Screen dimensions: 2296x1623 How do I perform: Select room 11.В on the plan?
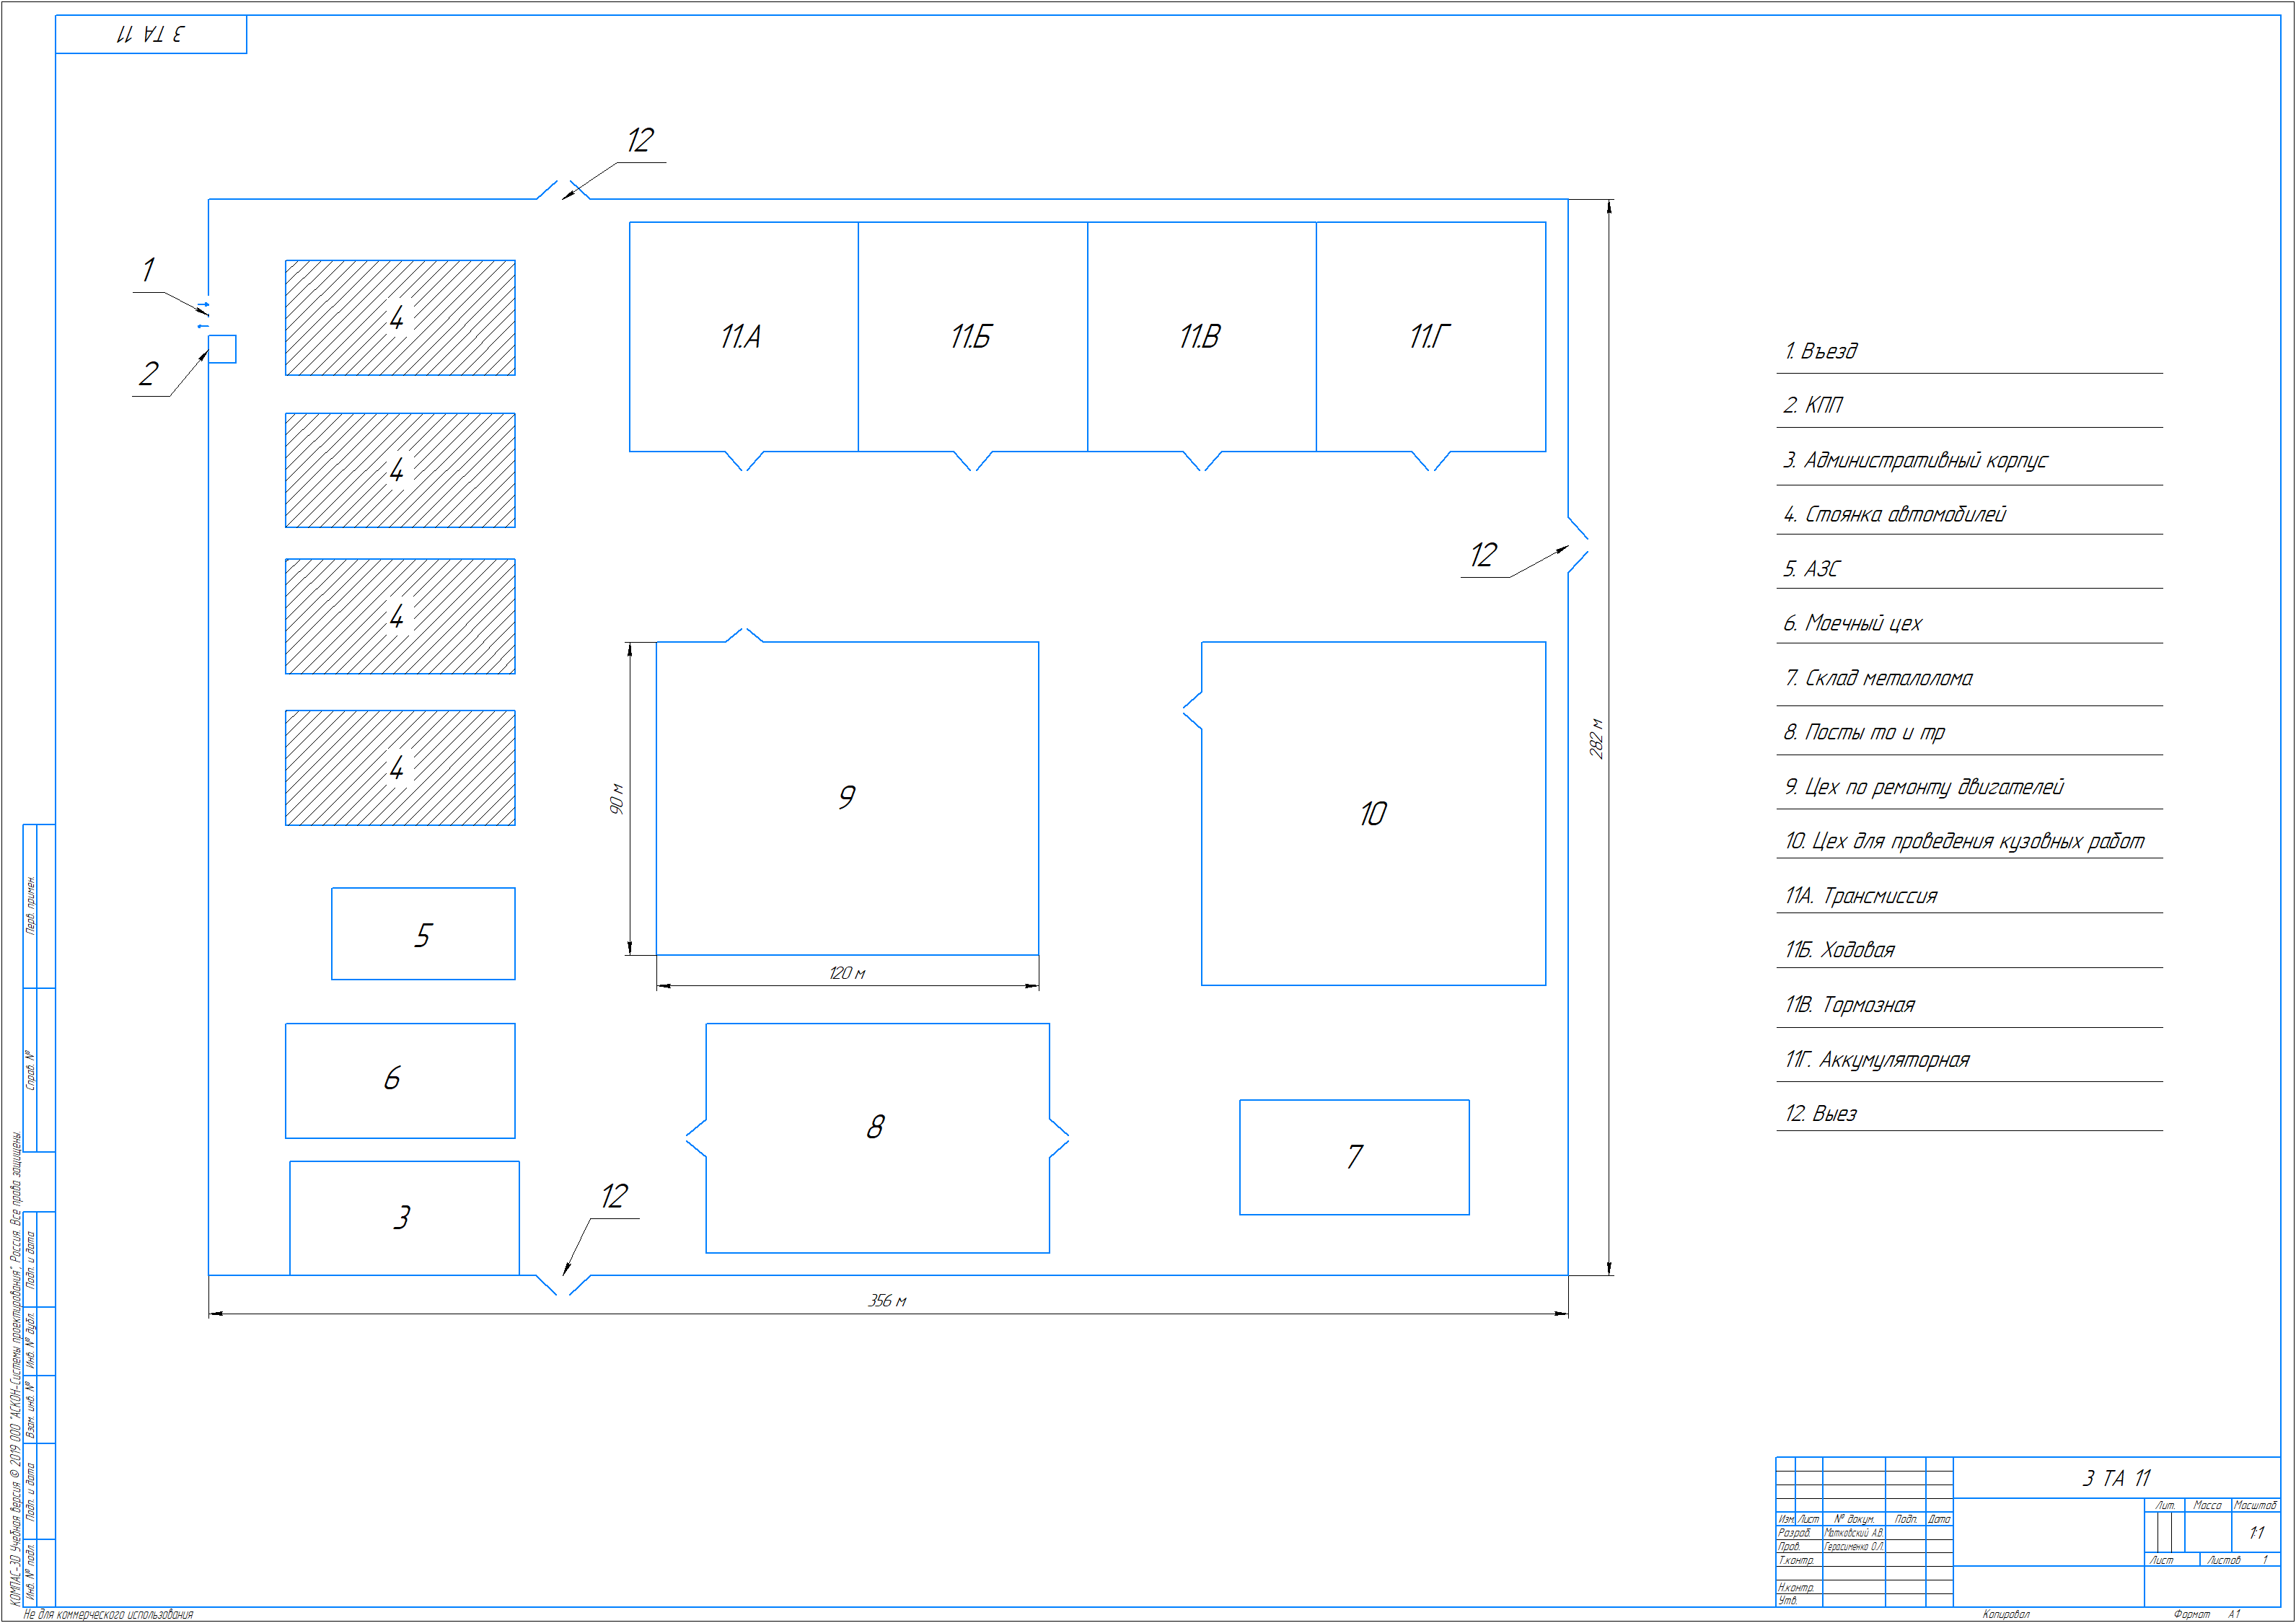pyautogui.click(x=1200, y=337)
